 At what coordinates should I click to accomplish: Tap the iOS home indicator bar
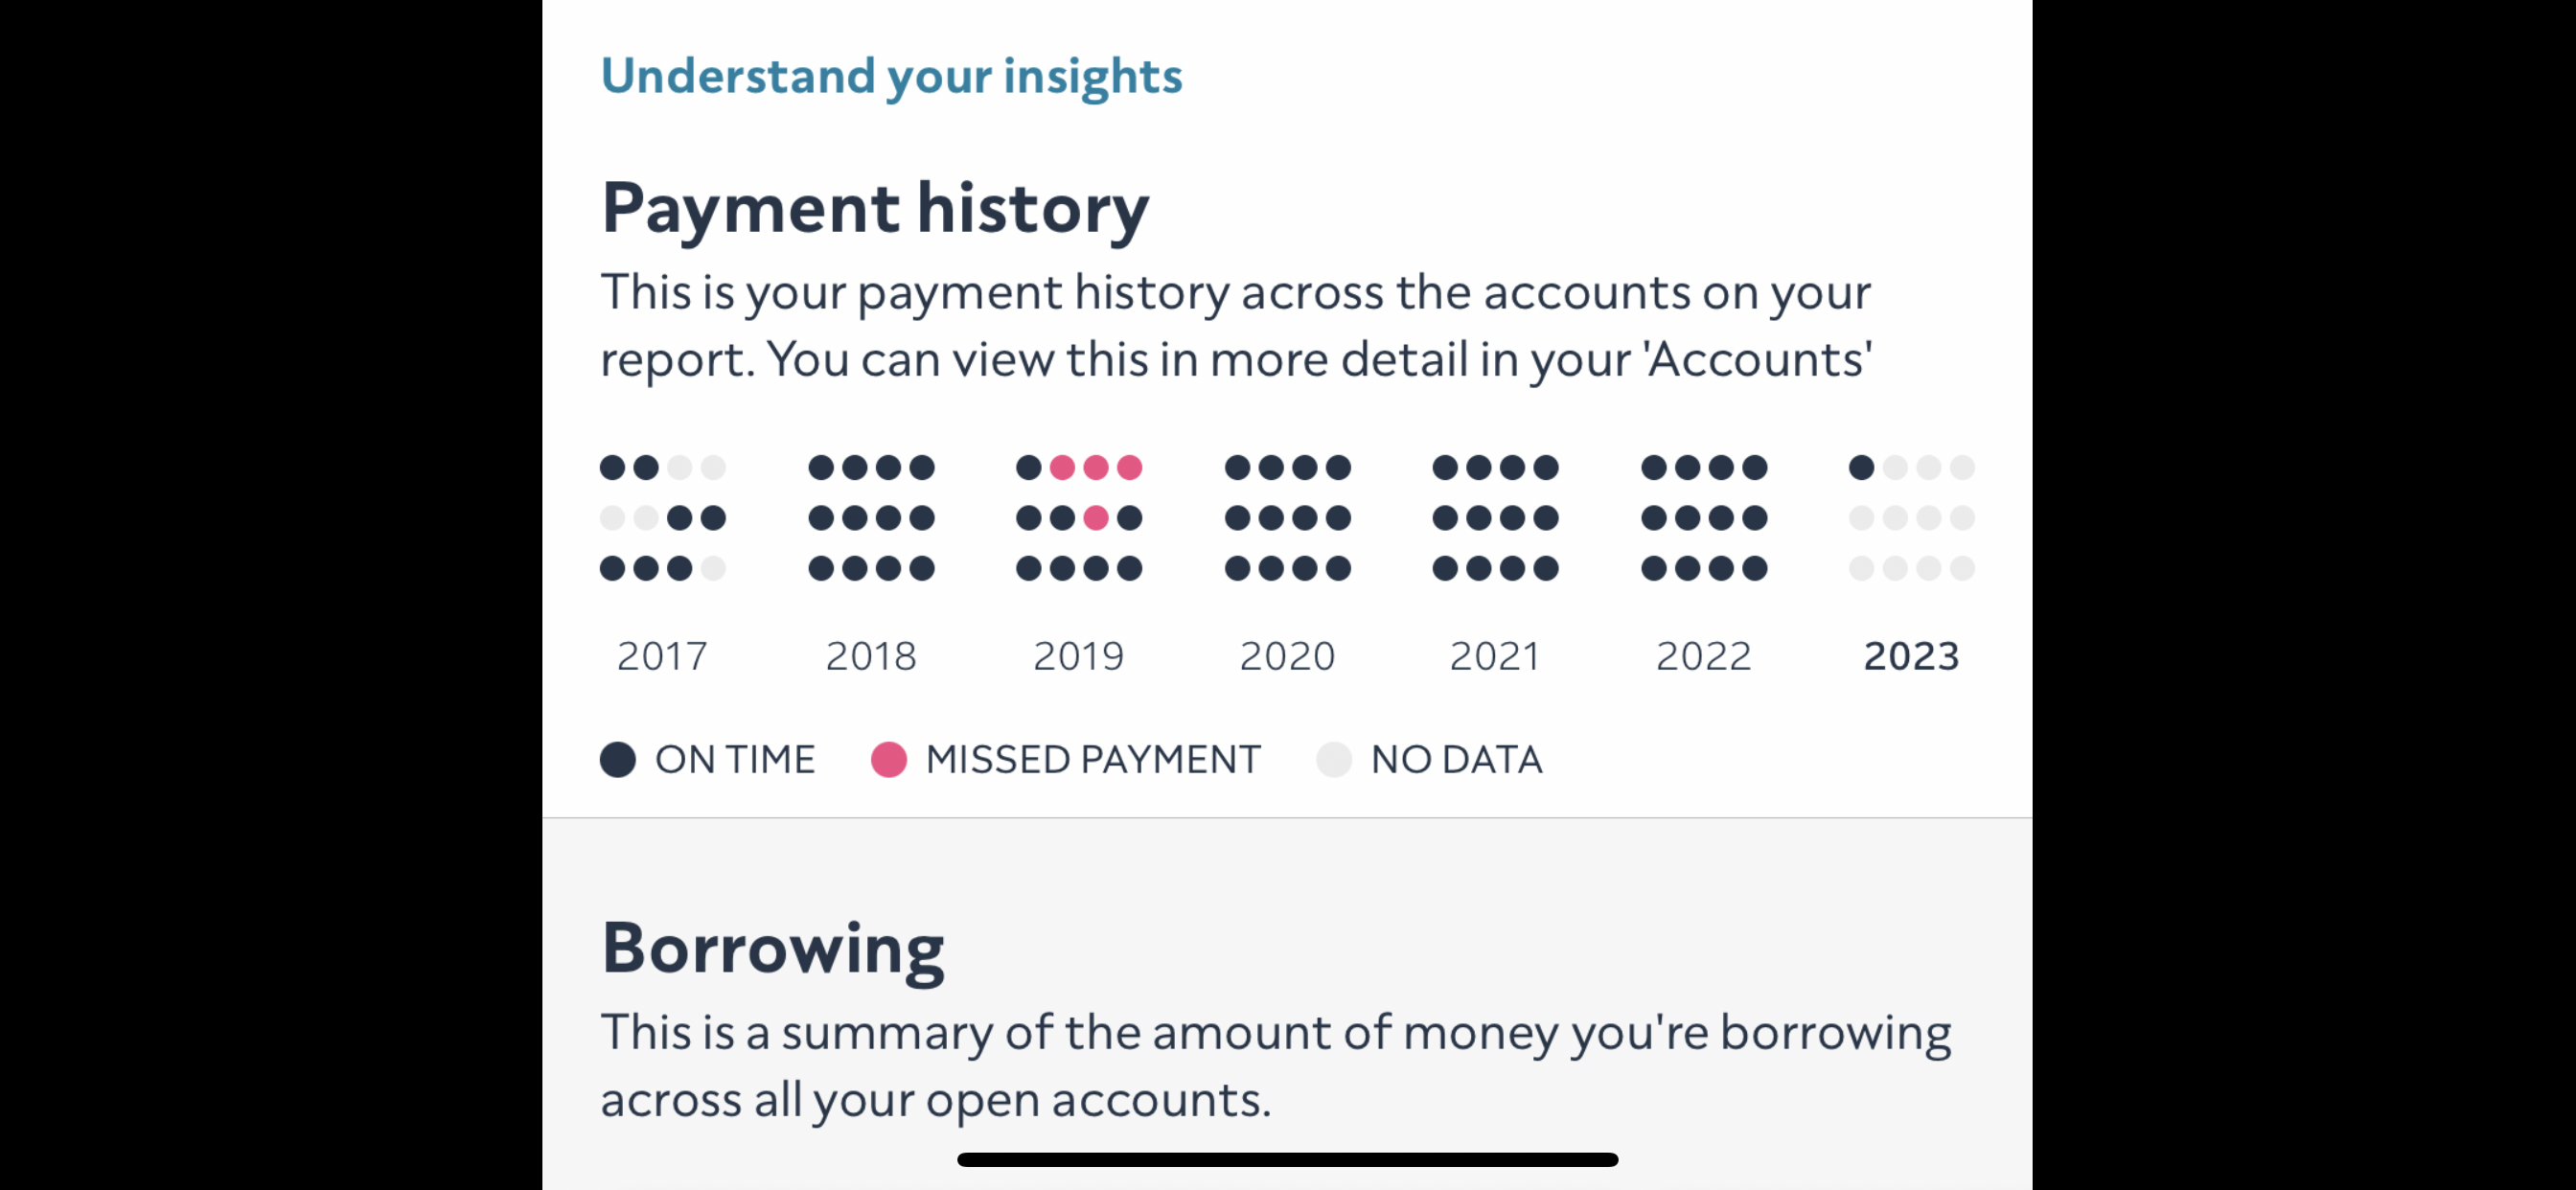tap(1287, 1159)
